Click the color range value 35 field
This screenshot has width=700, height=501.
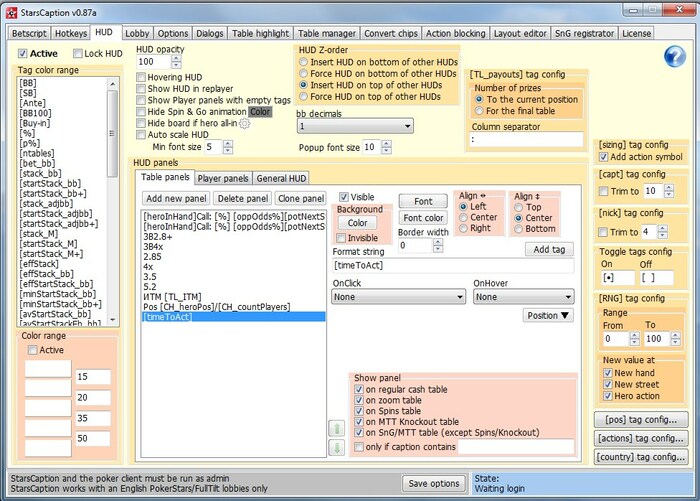(x=93, y=418)
